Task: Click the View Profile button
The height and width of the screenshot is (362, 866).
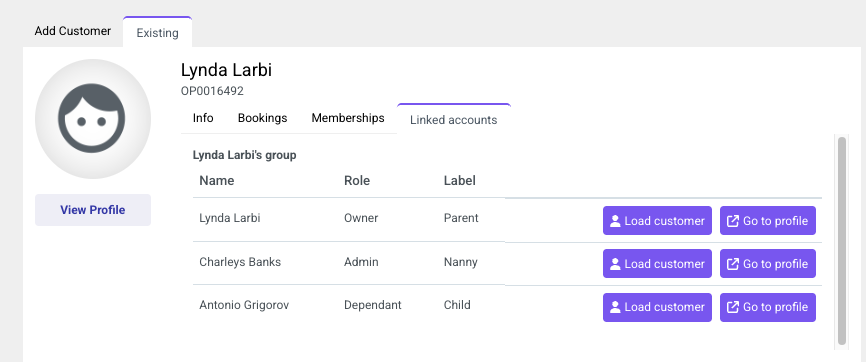Action: click(93, 210)
